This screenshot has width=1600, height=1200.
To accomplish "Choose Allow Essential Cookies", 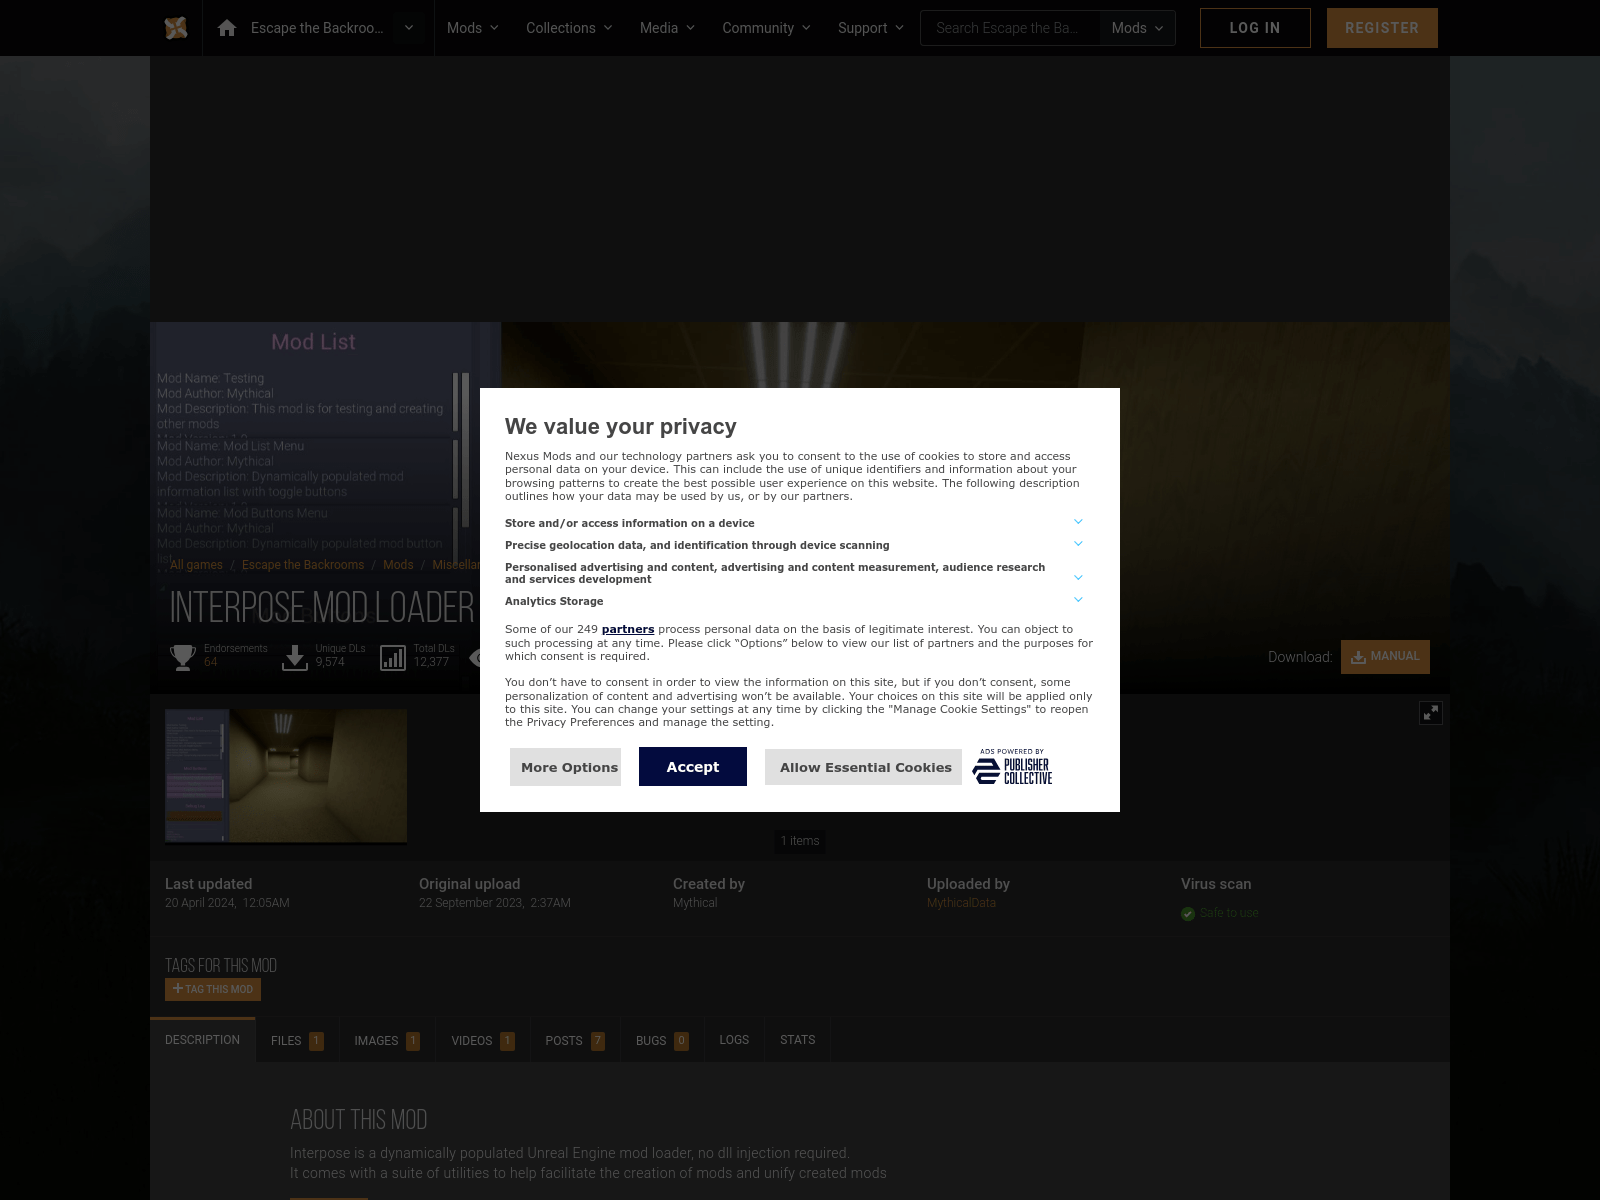I will coord(863,767).
